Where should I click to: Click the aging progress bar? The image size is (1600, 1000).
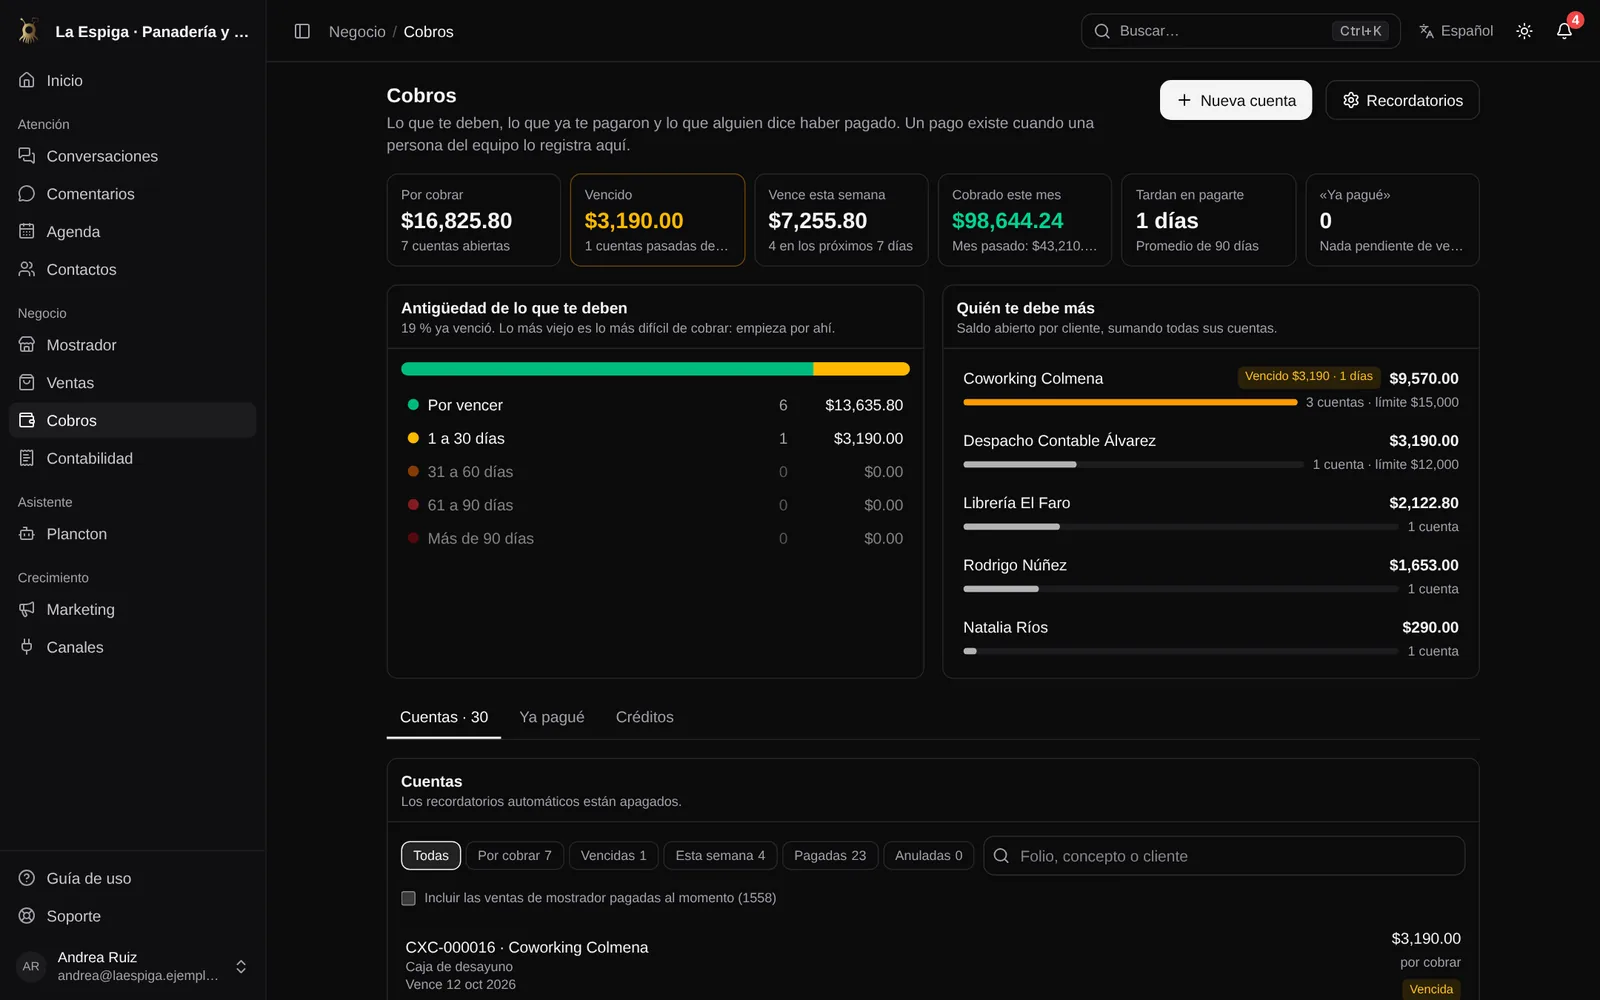655,369
